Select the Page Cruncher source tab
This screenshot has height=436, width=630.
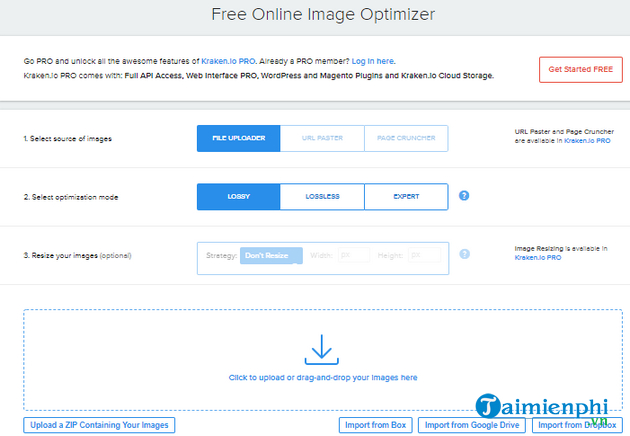[x=406, y=138]
